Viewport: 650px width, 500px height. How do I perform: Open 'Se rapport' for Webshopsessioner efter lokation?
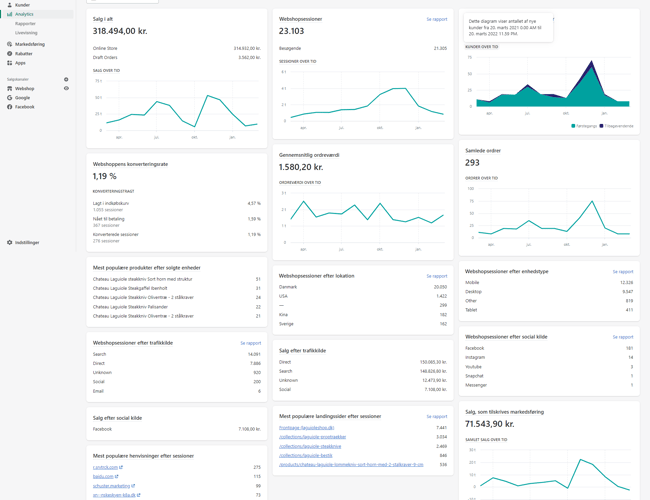(x=437, y=276)
